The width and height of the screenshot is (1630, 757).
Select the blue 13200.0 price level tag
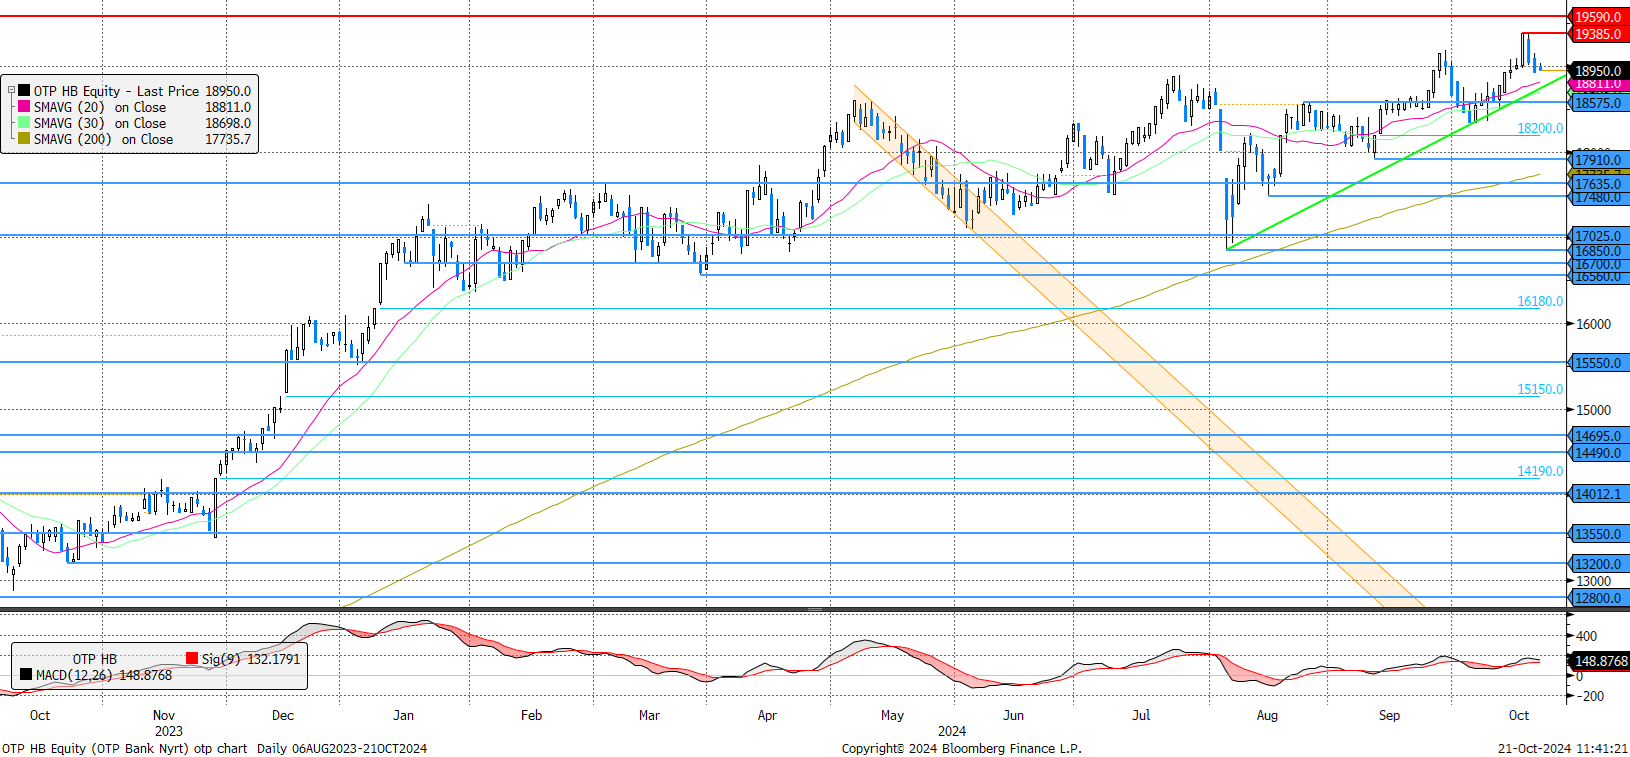pyautogui.click(x=1598, y=564)
